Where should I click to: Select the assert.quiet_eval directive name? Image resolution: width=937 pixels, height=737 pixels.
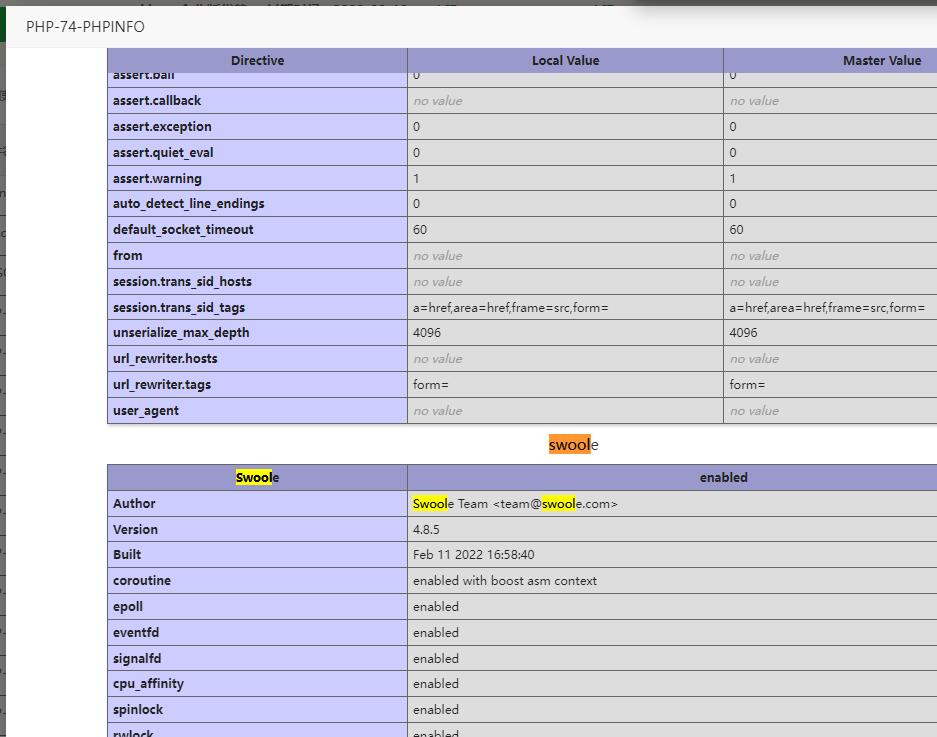[x=163, y=152]
